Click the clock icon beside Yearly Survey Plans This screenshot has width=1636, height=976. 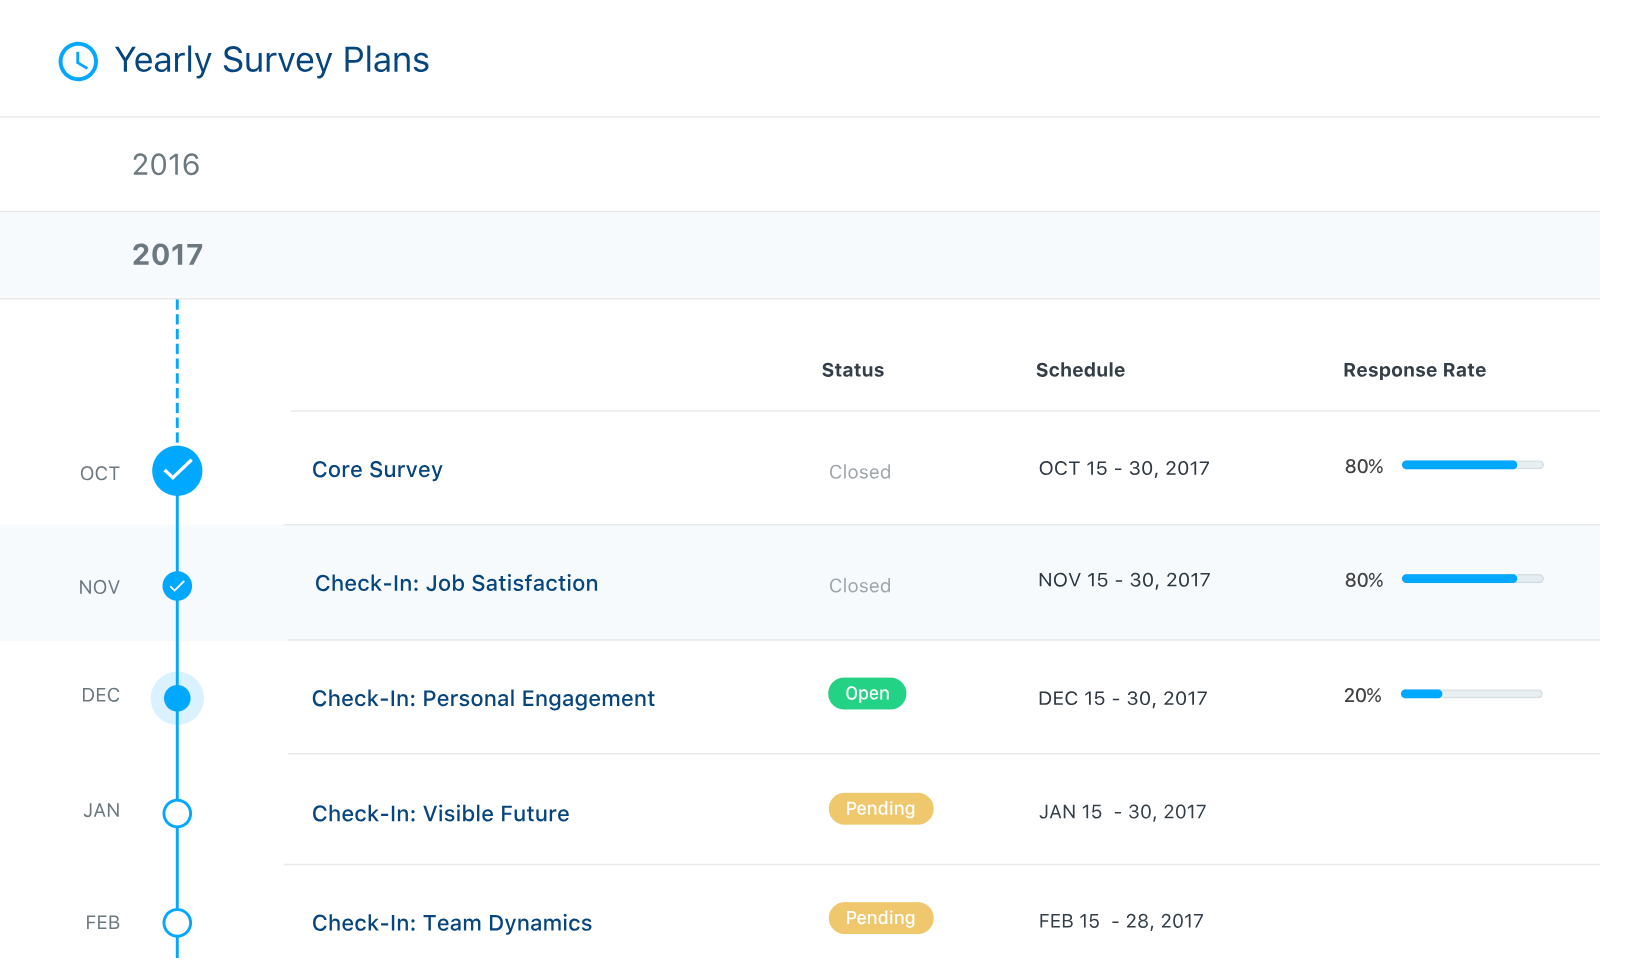coord(78,61)
